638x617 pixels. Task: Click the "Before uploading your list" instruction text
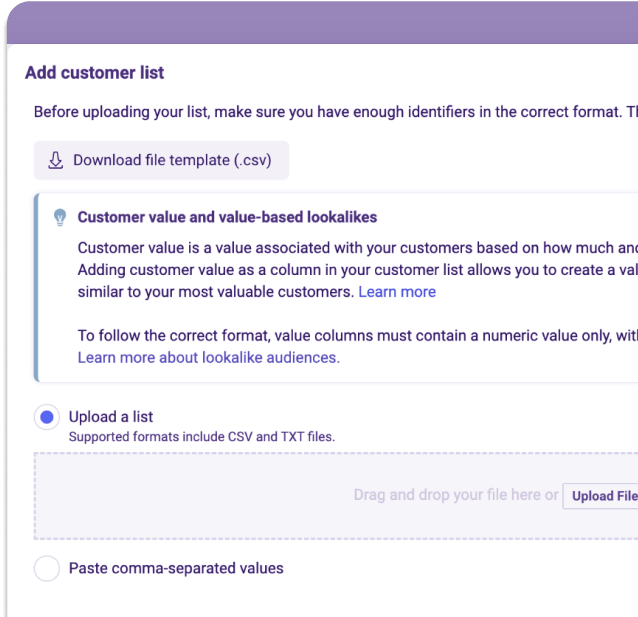pyautogui.click(x=330, y=112)
